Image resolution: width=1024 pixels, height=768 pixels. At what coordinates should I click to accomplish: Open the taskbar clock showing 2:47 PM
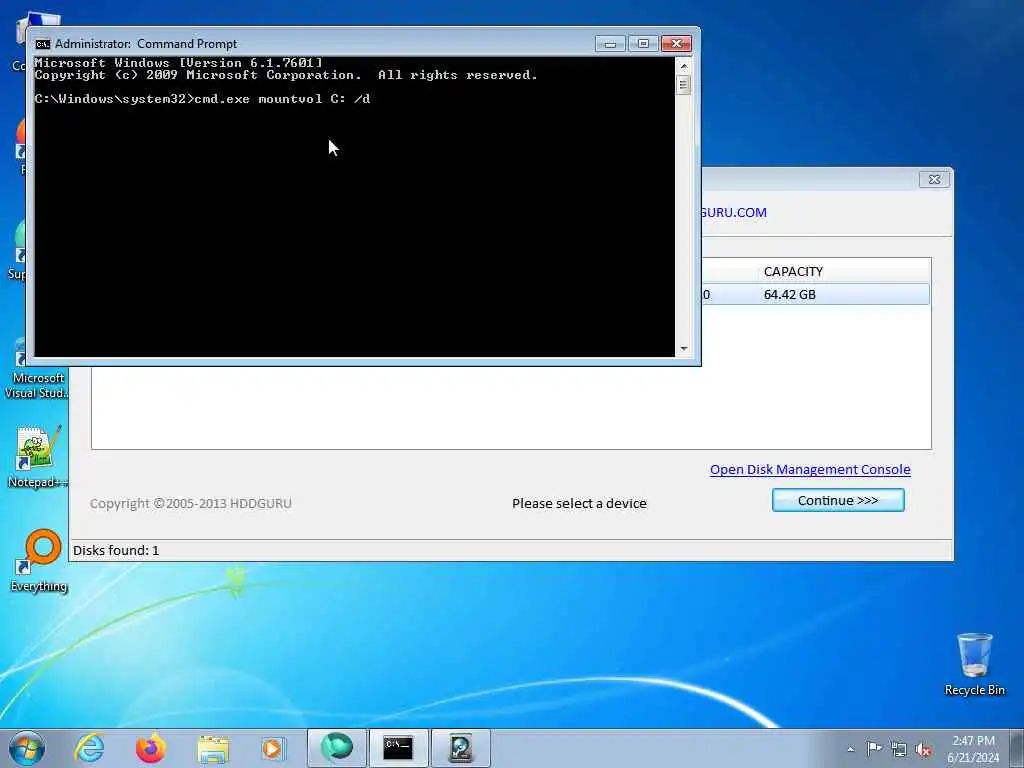pyautogui.click(x=973, y=749)
